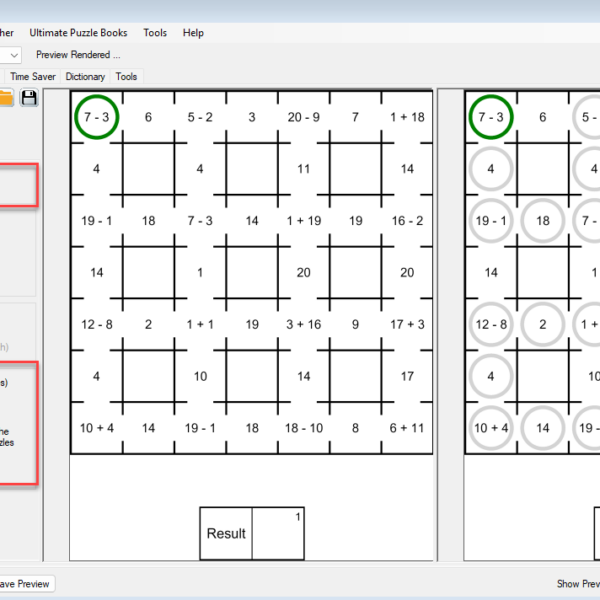Click the grey circled 10 + 4 solution cell

491,428
